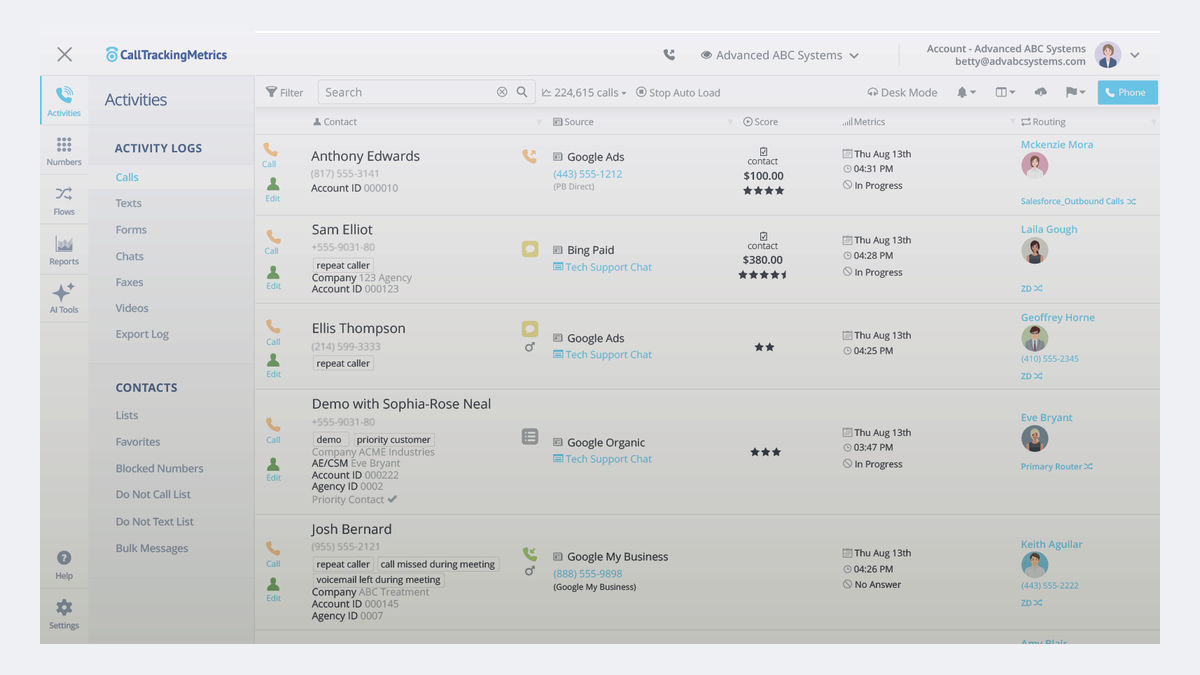Open Help from the sidebar
Viewport: 1200px width, 675px height.
tap(64, 565)
